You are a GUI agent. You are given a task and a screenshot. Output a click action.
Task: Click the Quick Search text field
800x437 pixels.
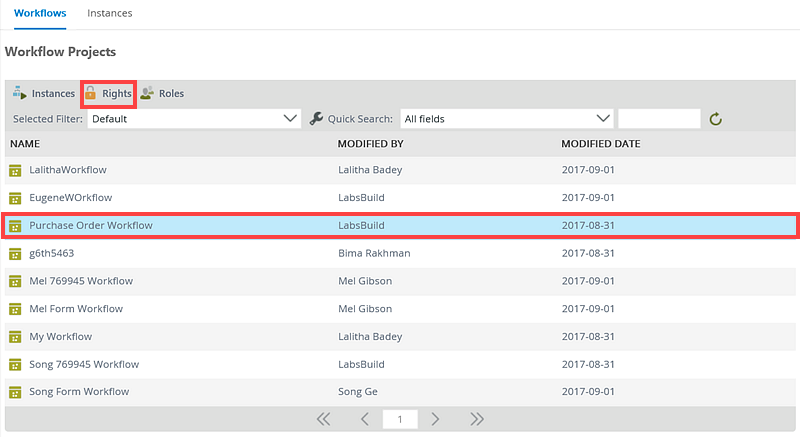pos(659,119)
